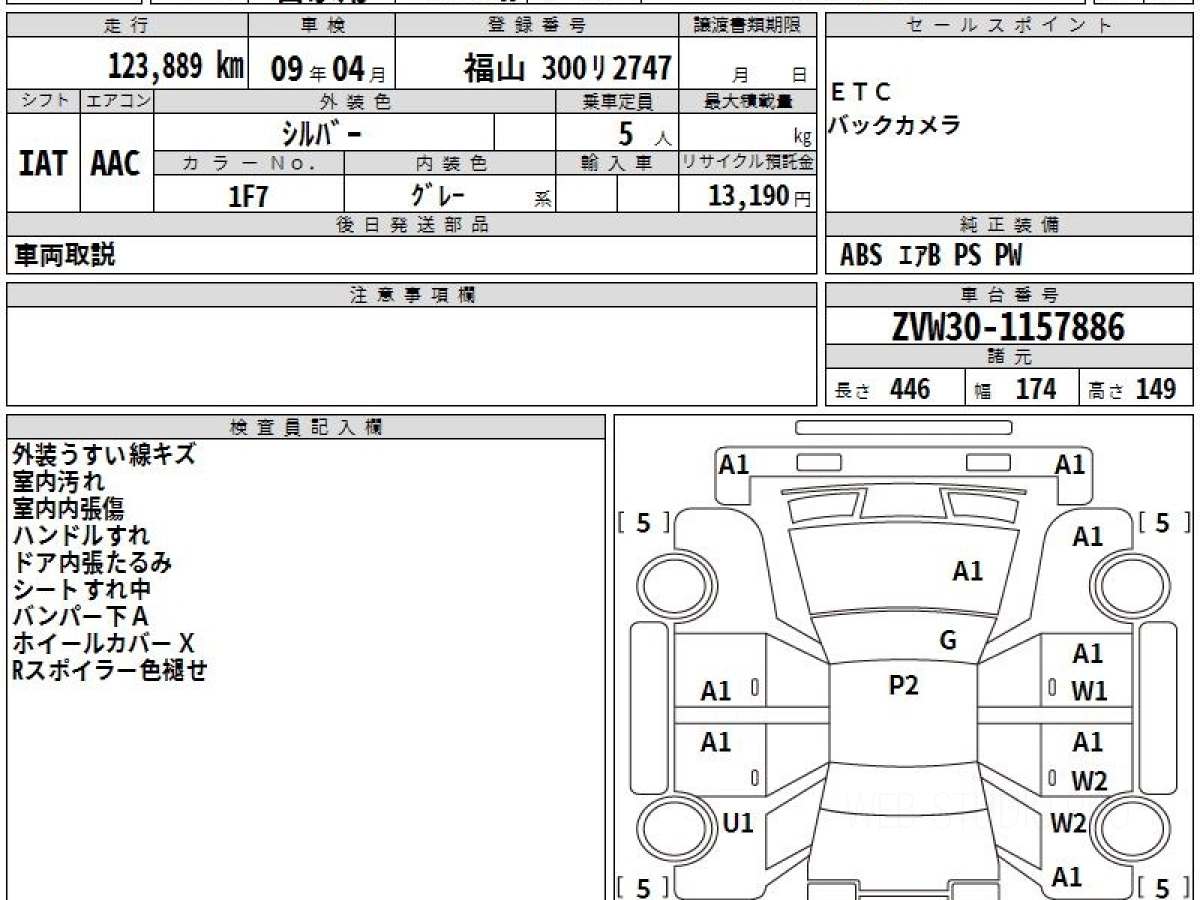Click the 車検 header label
This screenshot has height=900, width=1200.
click(321, 26)
